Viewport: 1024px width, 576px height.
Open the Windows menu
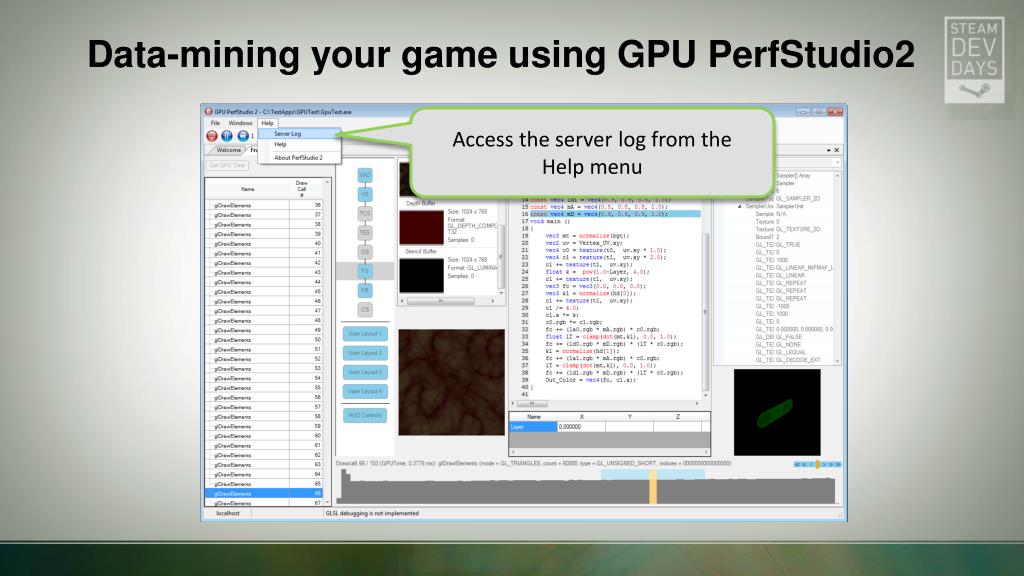(x=240, y=123)
